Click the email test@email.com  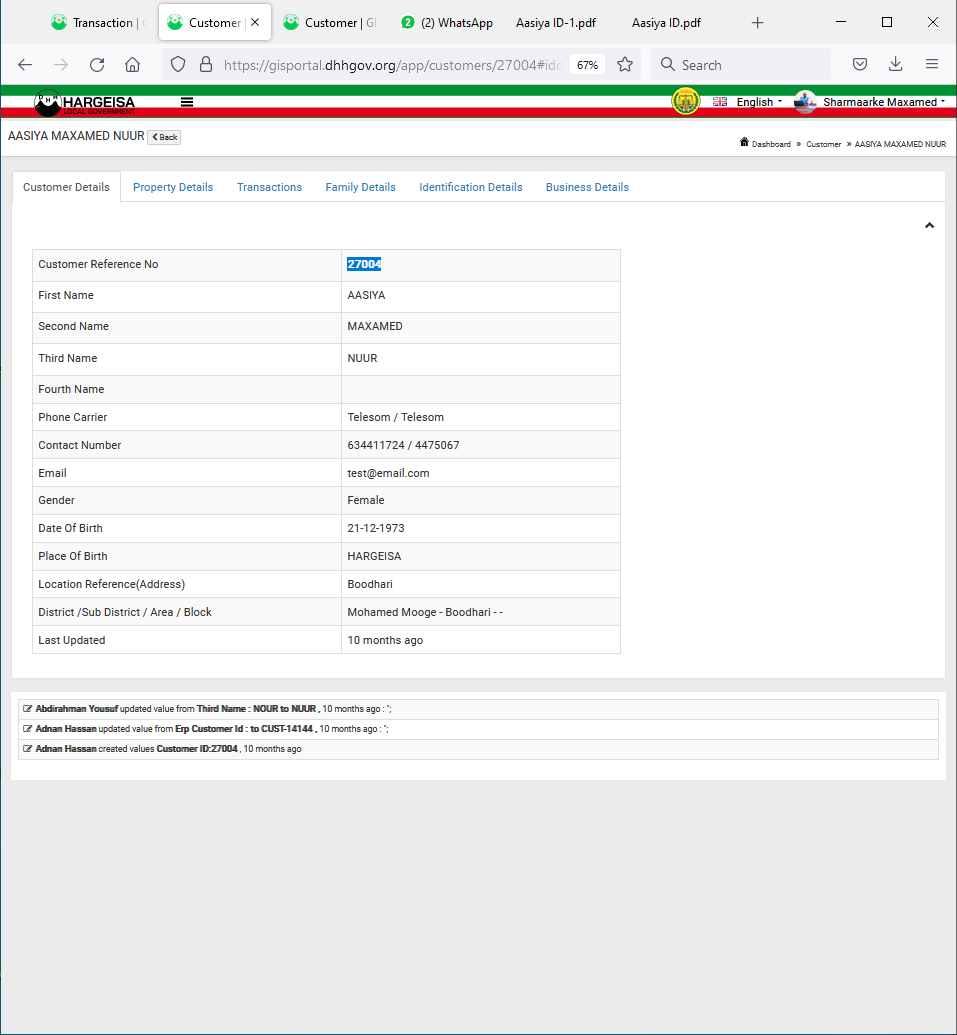coord(388,473)
